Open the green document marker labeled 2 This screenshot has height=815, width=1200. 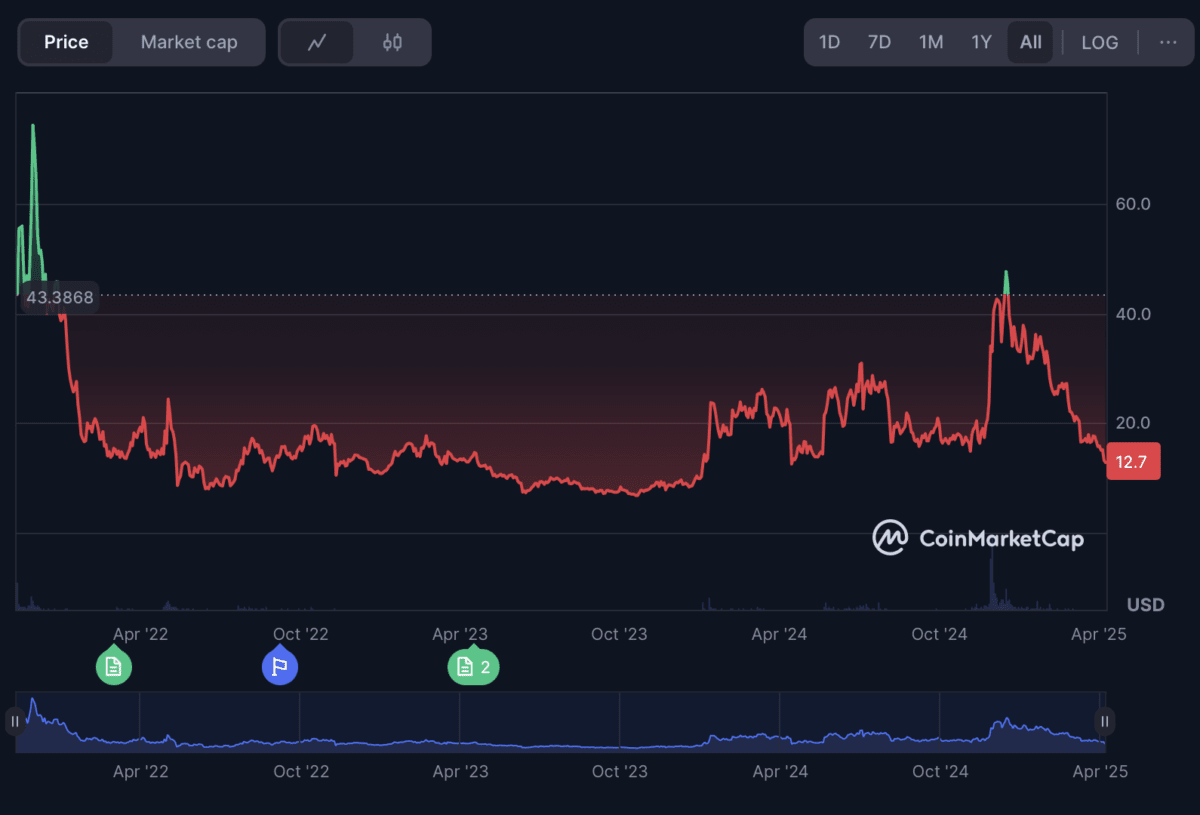(x=473, y=666)
